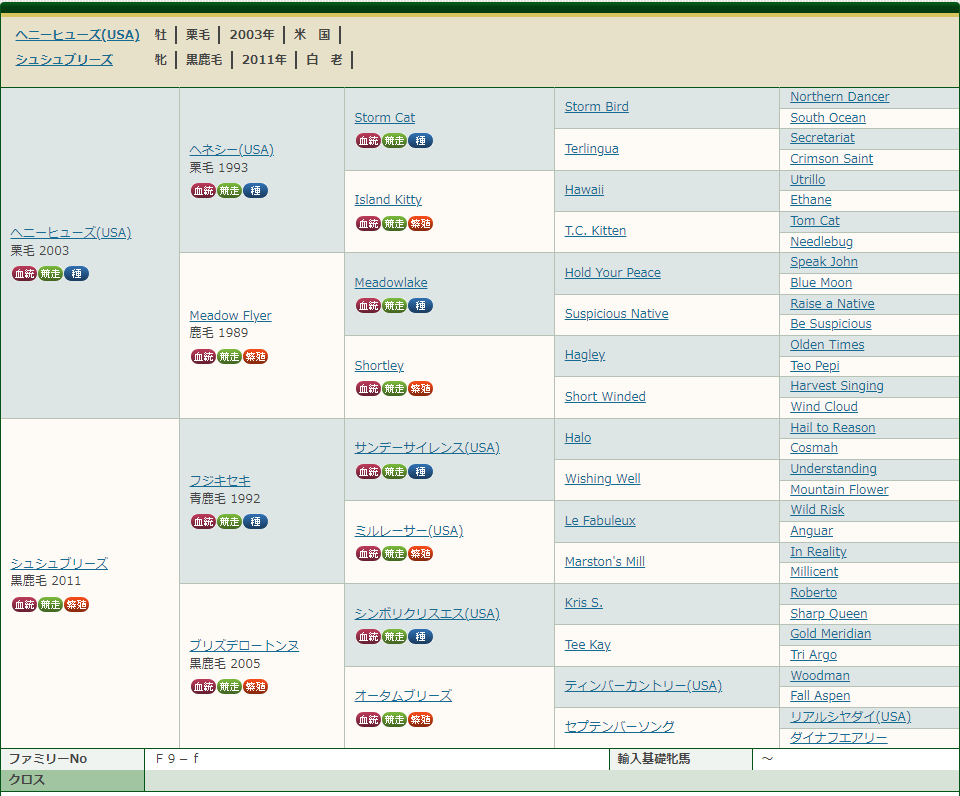Viewport: 960px width, 796px height.
Task: Click the ファミリーNo label
Action: click(48, 759)
